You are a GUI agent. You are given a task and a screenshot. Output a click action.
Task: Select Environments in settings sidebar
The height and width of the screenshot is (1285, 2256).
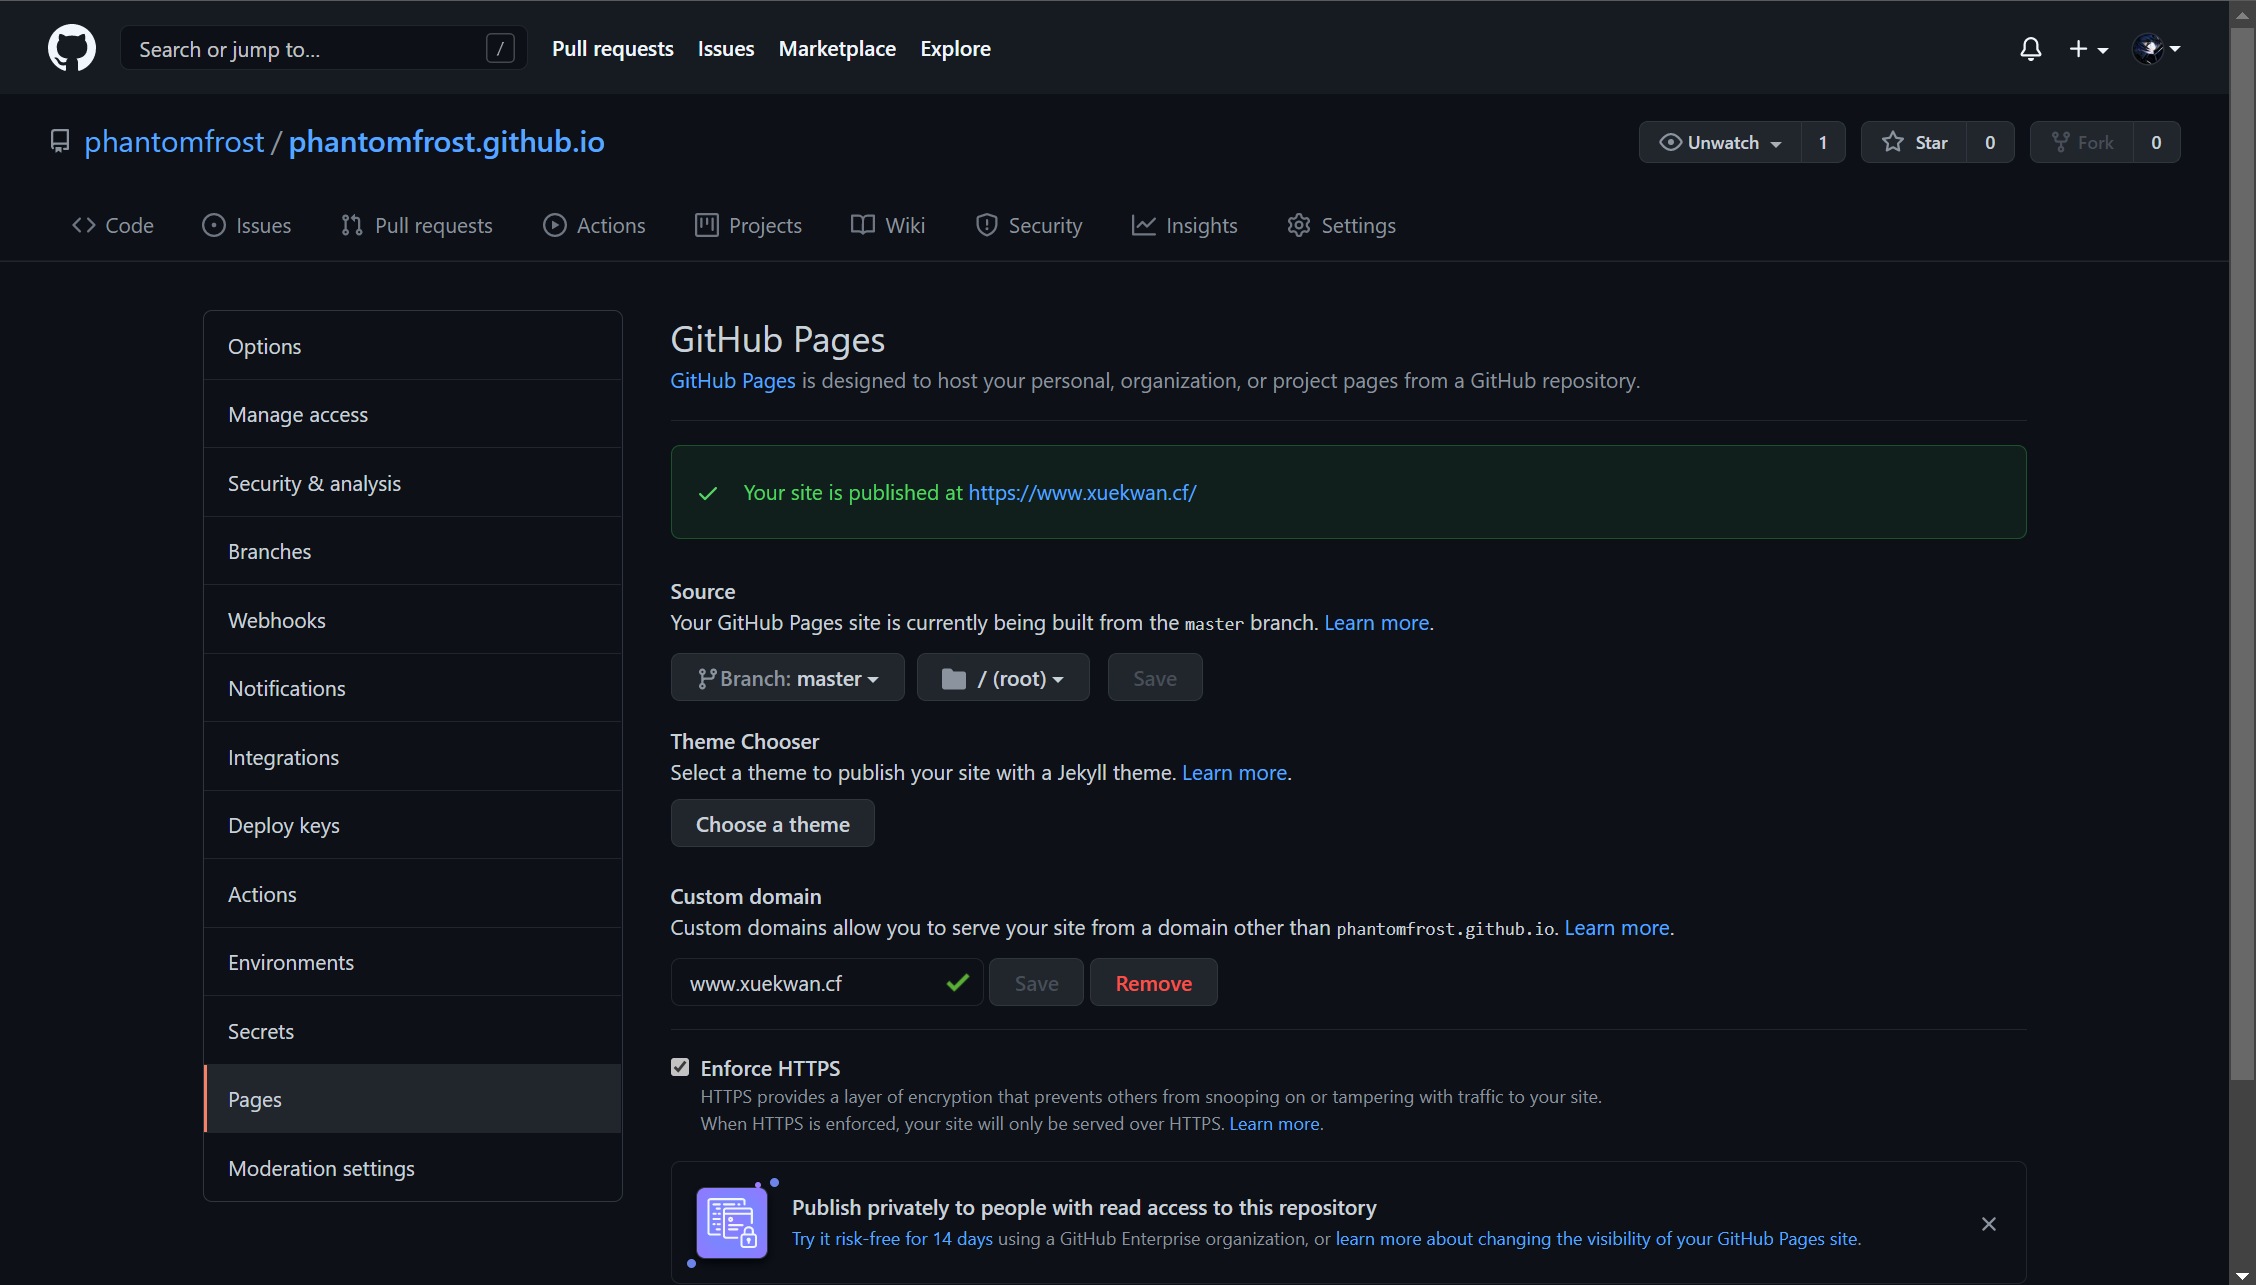pos(413,962)
